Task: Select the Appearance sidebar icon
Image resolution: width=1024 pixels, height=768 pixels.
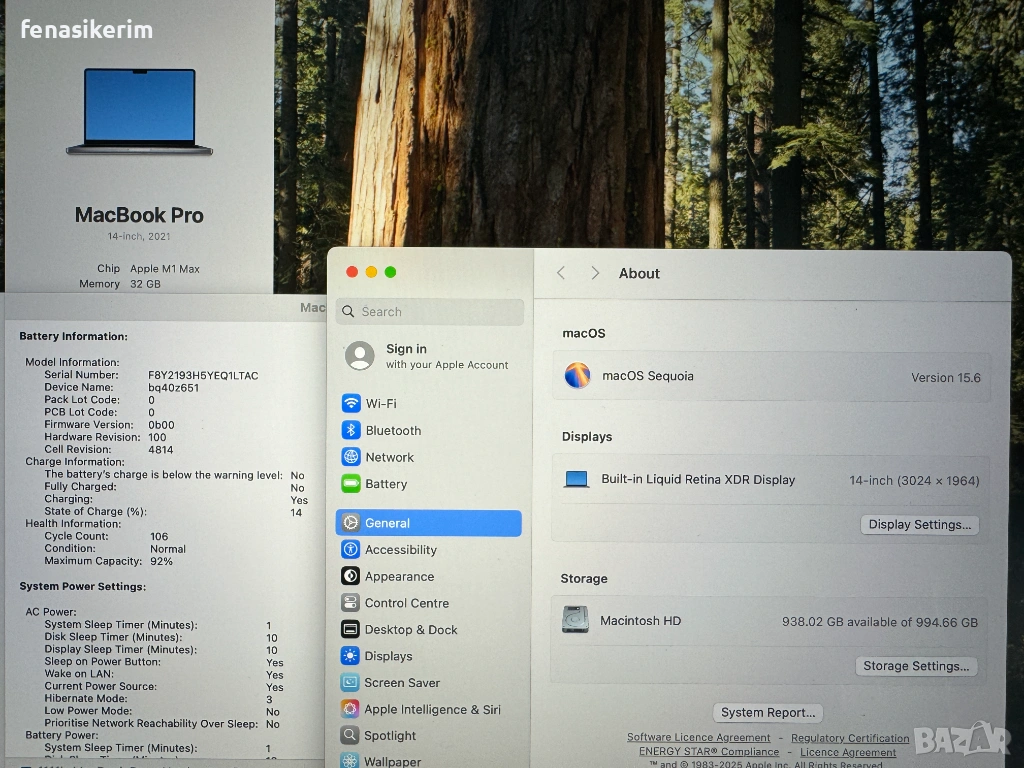Action: tap(351, 576)
